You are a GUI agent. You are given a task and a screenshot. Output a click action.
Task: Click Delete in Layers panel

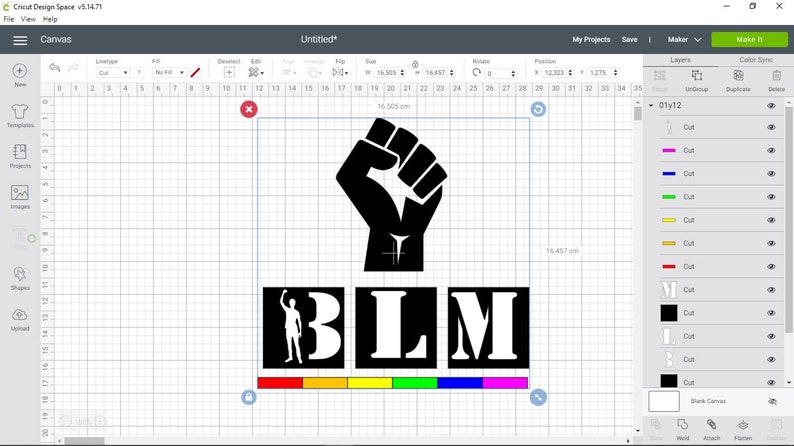(776, 80)
